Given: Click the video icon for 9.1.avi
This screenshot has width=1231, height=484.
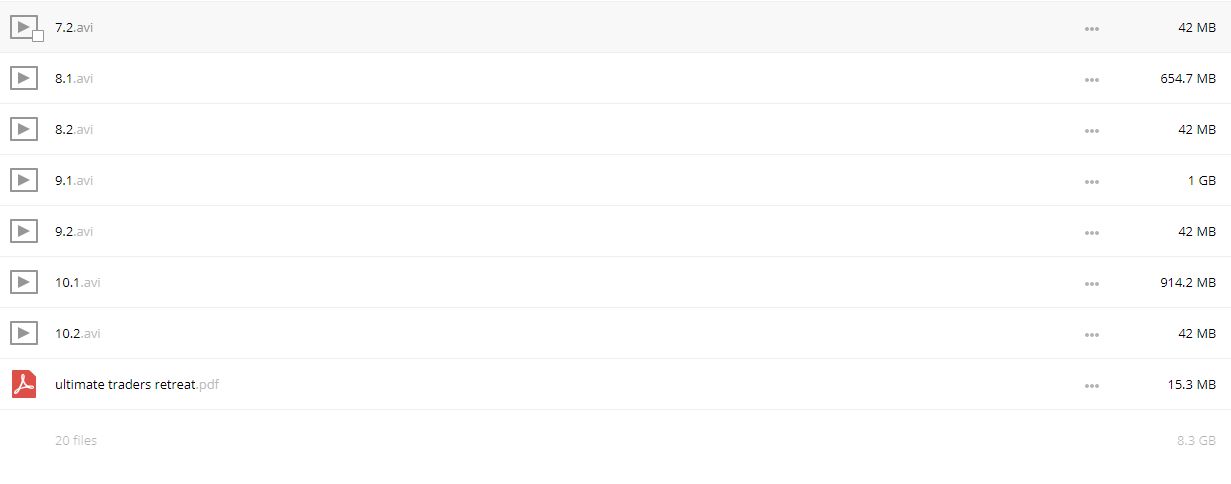Looking at the screenshot, I should pos(24,180).
